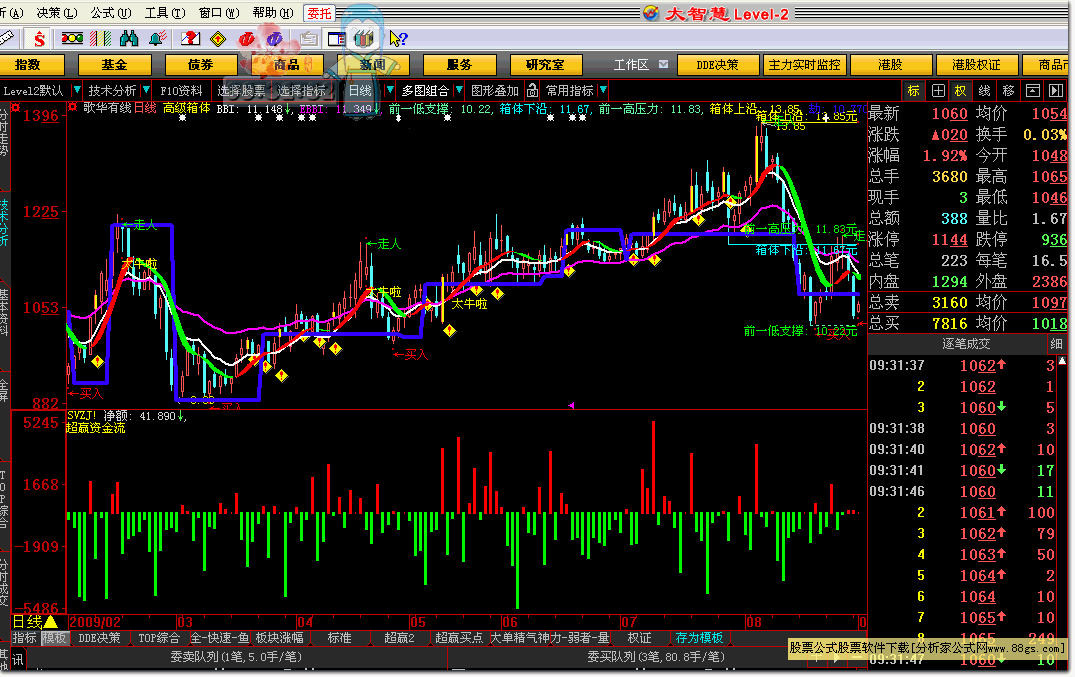Viewport: 1075px width, 677px height.
Task: Select the 标准 template tab
Action: coord(339,638)
